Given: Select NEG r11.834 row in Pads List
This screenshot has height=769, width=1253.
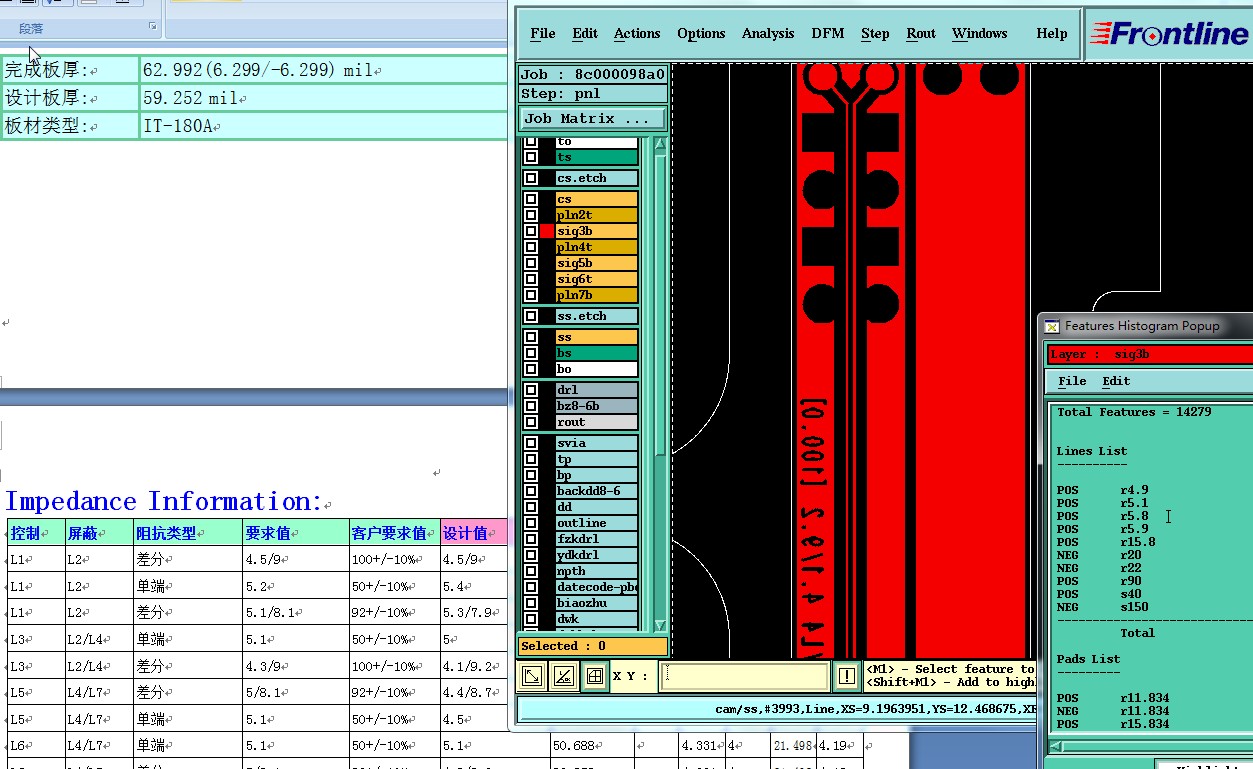Looking at the screenshot, I should 1113,711.
